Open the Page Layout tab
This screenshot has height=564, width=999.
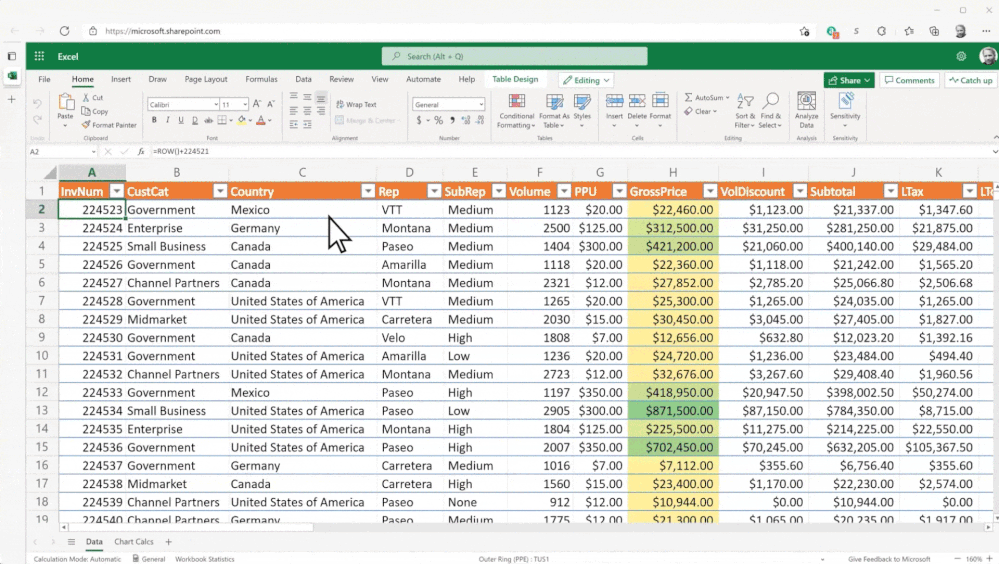[206, 79]
